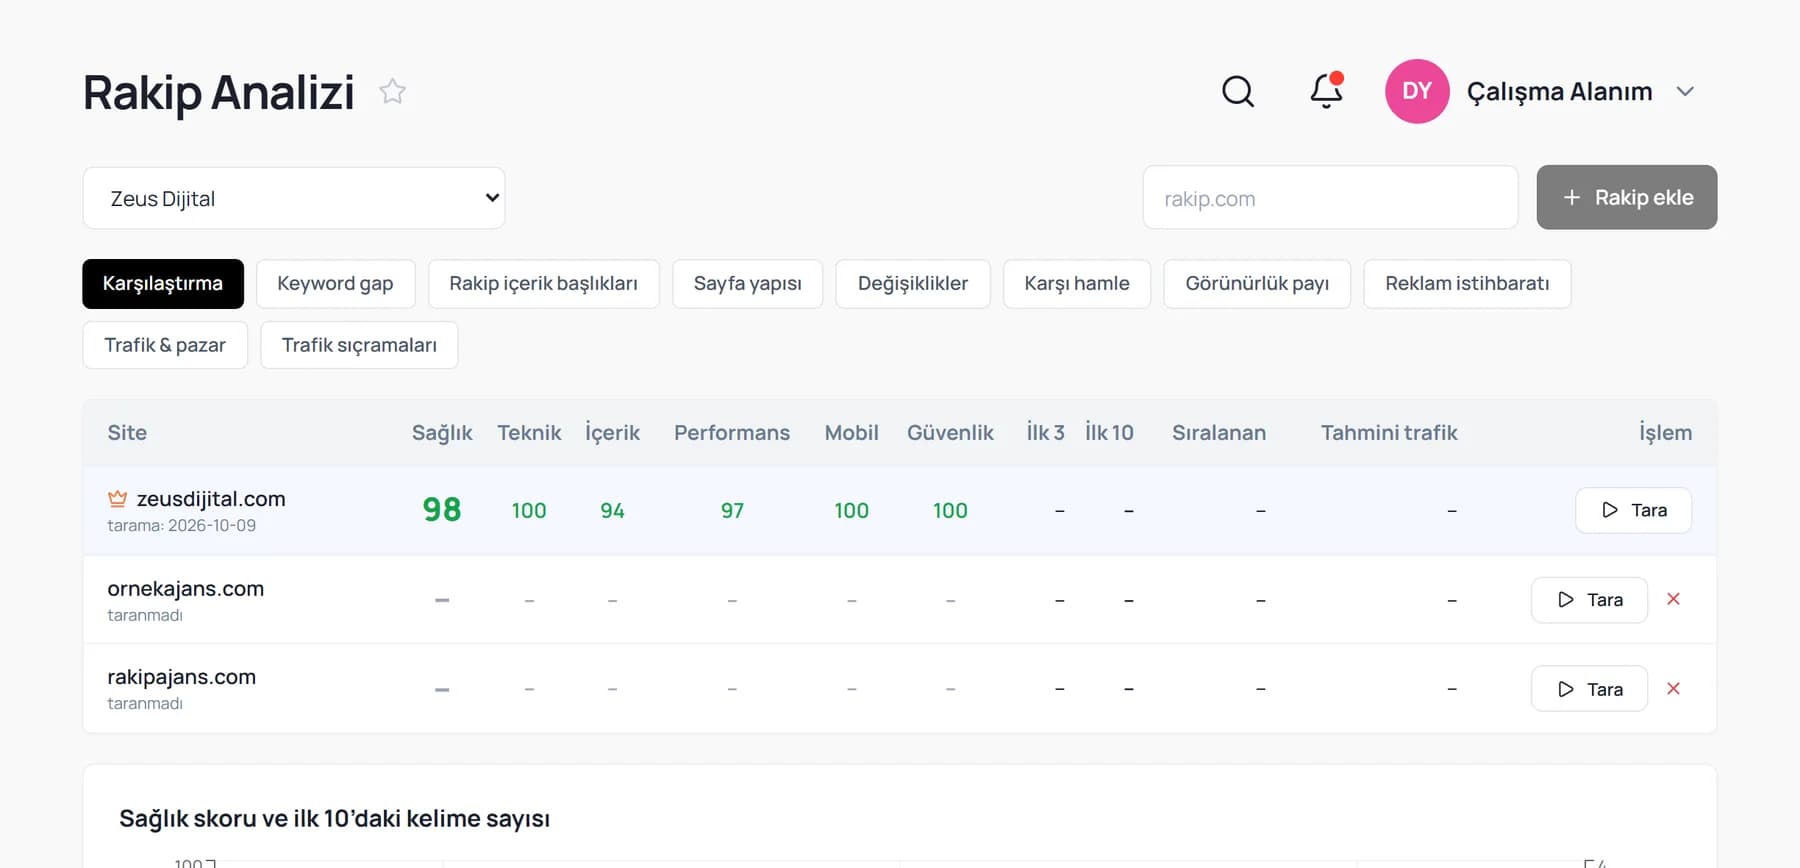
Task: Select the Trafik sıçramaları tab
Action: [x=359, y=345]
